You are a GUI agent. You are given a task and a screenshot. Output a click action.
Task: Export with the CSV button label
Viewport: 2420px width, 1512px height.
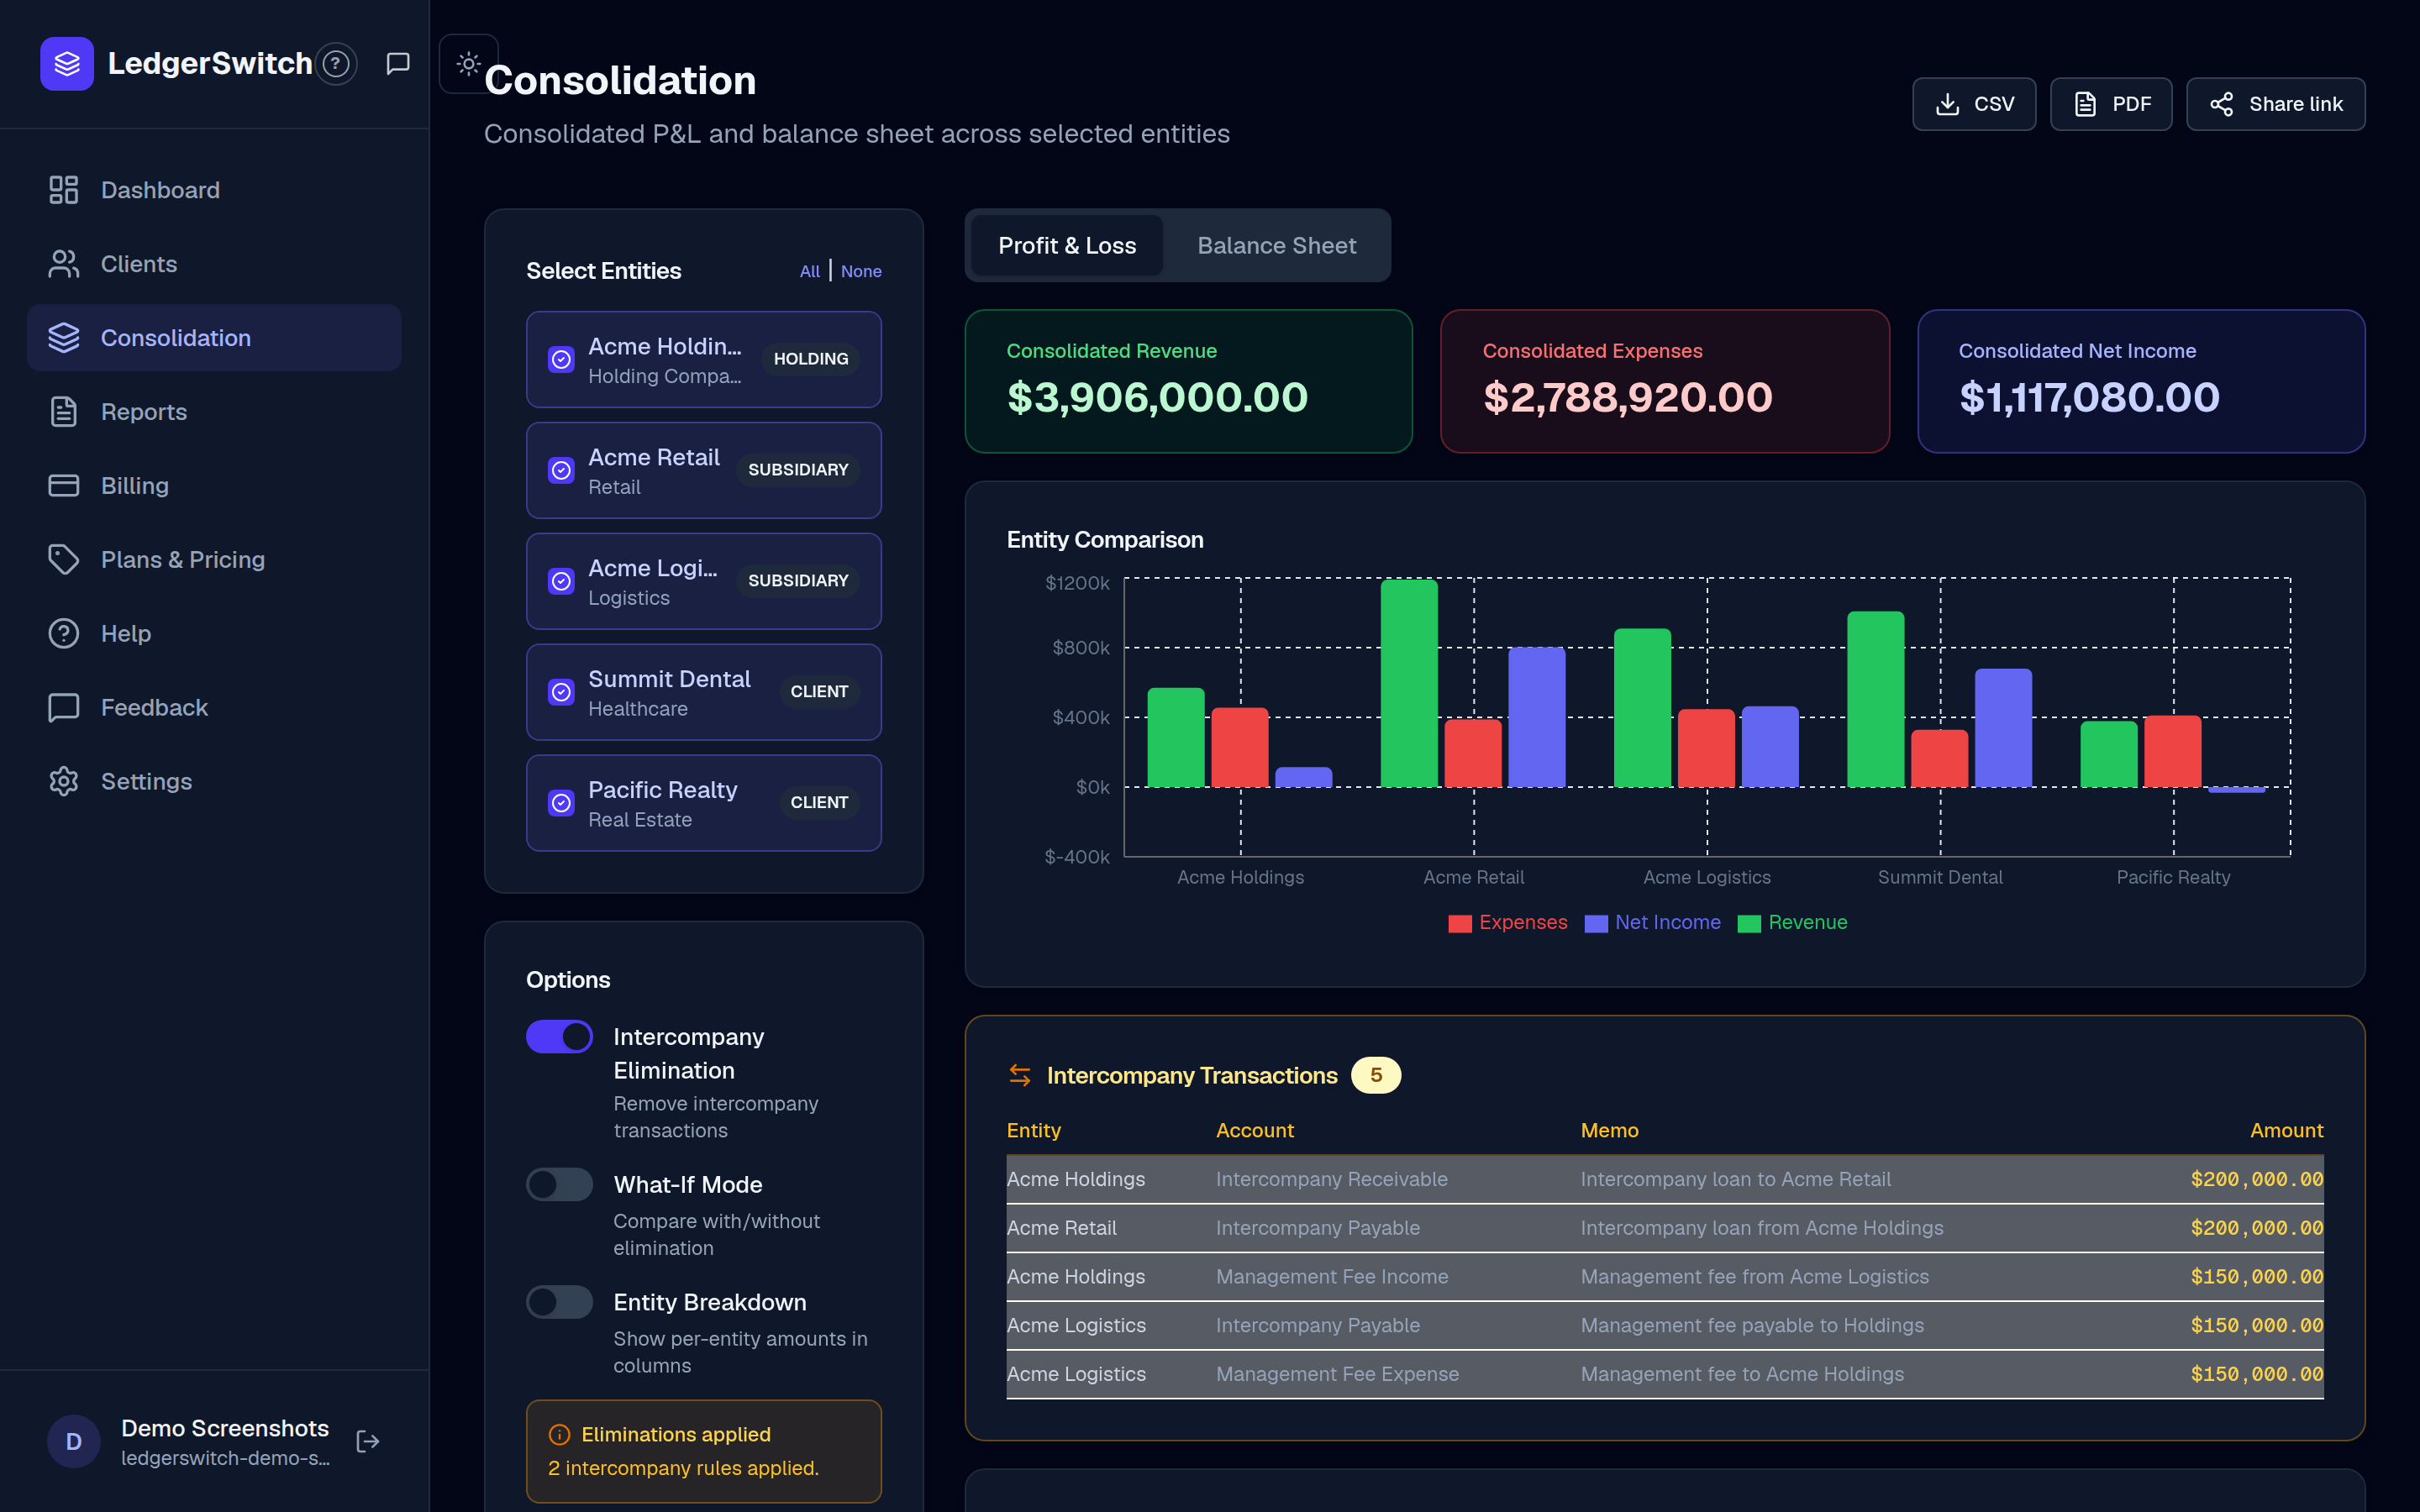tap(1994, 104)
